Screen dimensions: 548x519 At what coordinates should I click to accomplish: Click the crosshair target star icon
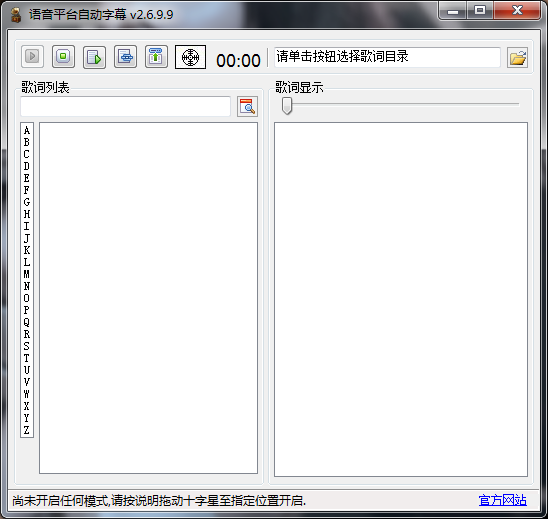tap(190, 57)
